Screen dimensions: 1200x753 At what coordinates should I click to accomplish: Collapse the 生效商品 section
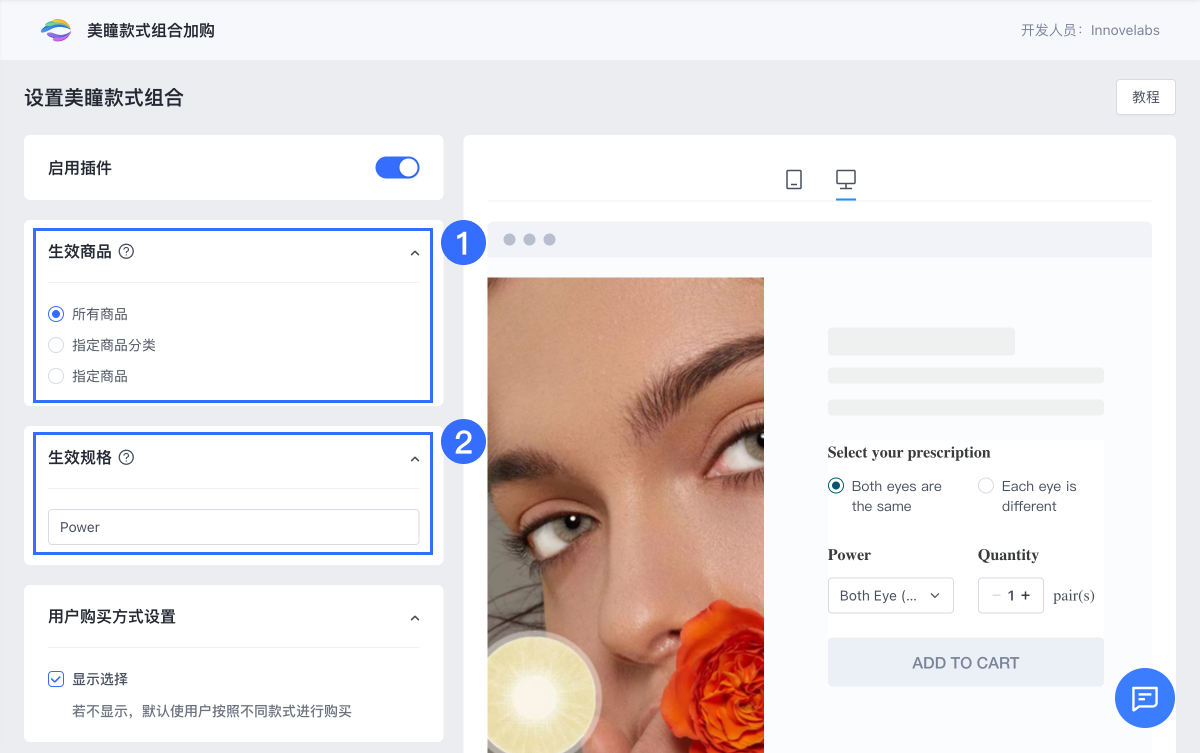click(415, 253)
